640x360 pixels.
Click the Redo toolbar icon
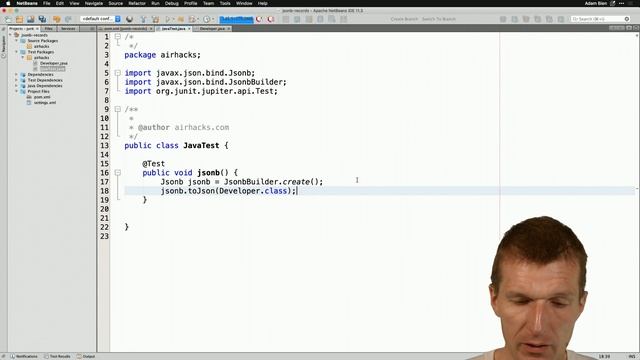pos(68,19)
